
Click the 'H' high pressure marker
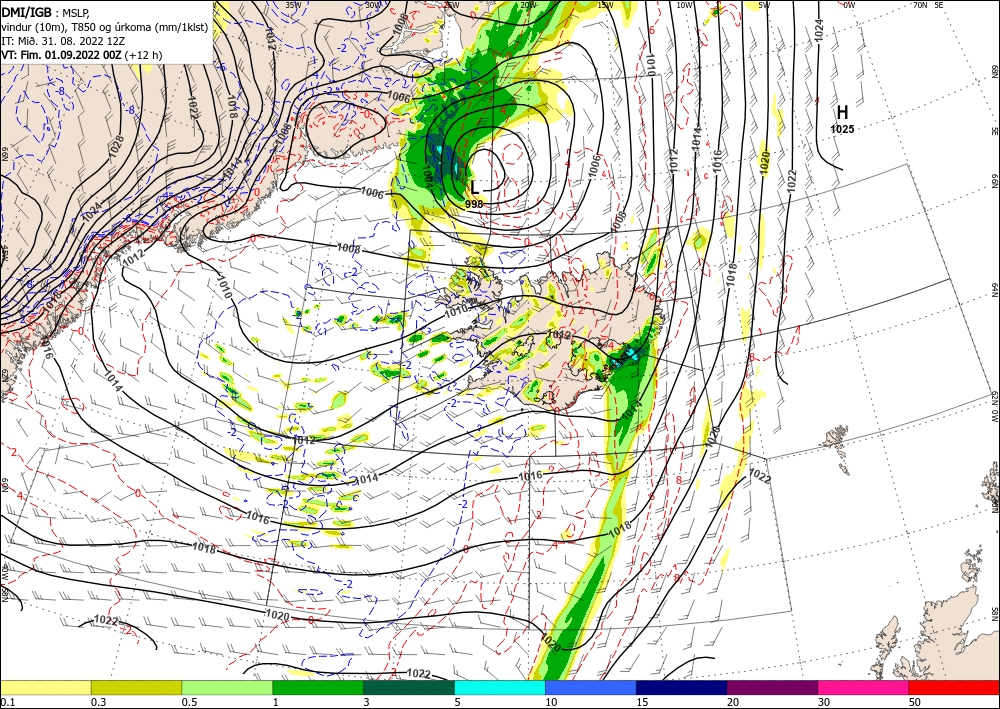842,113
